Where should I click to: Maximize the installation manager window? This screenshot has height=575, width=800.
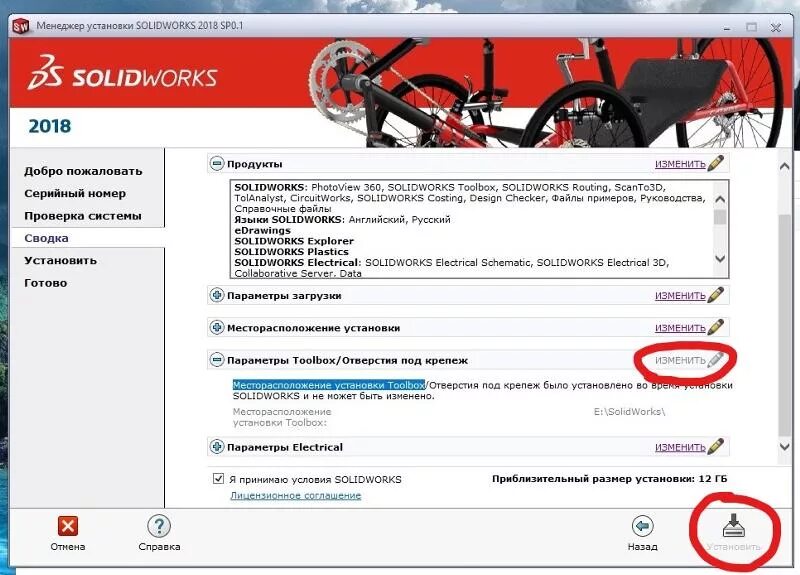[752, 27]
